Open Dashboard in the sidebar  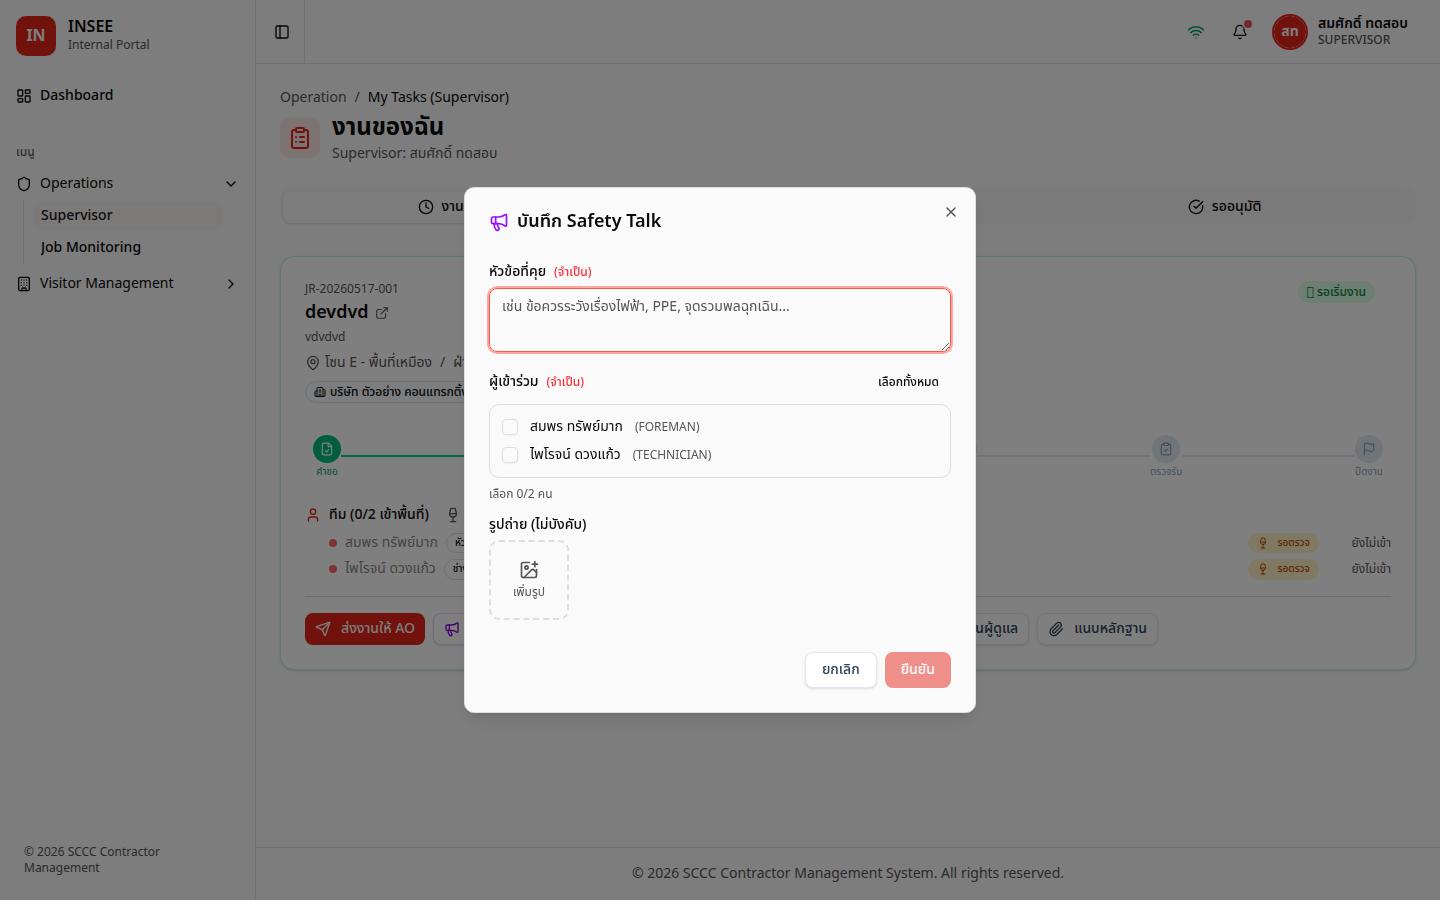tap(127, 95)
